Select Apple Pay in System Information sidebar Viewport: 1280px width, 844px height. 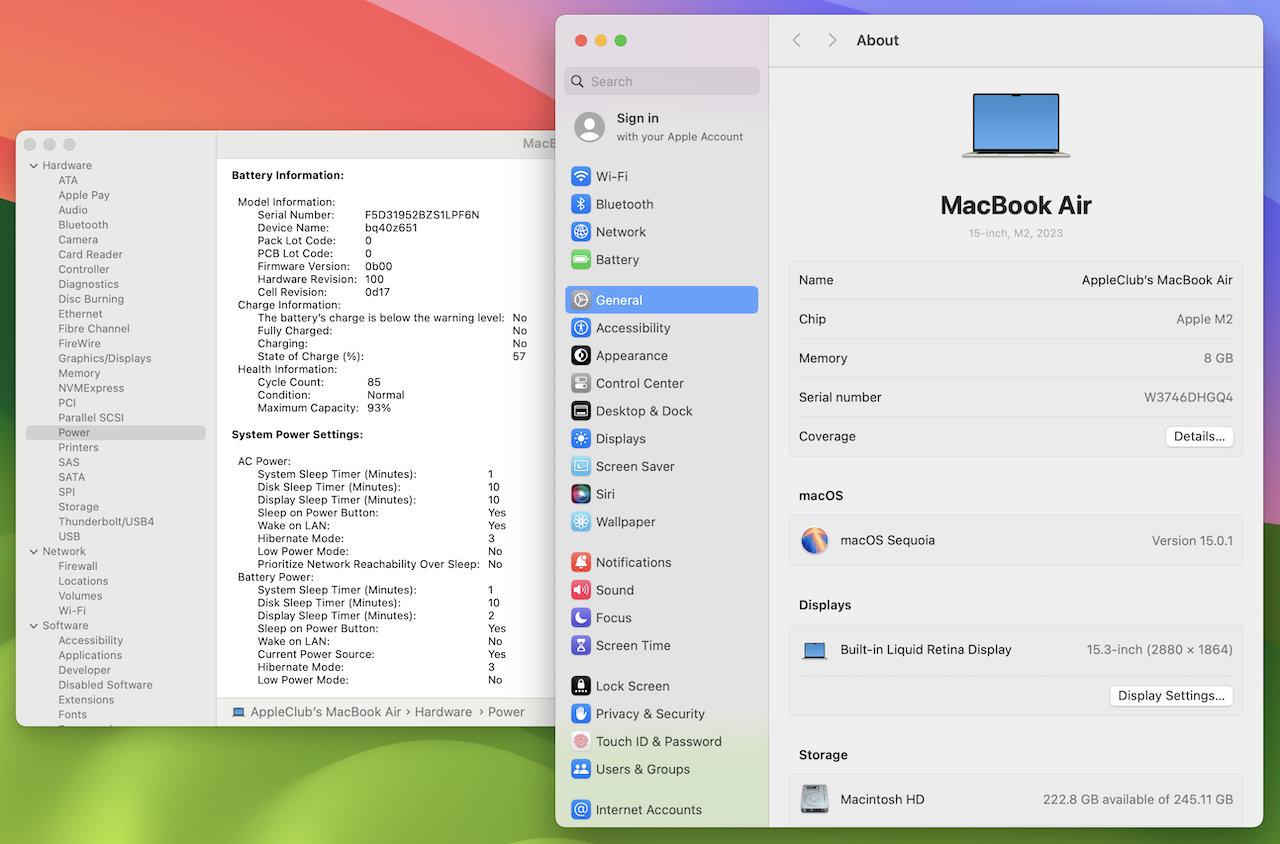pos(84,196)
